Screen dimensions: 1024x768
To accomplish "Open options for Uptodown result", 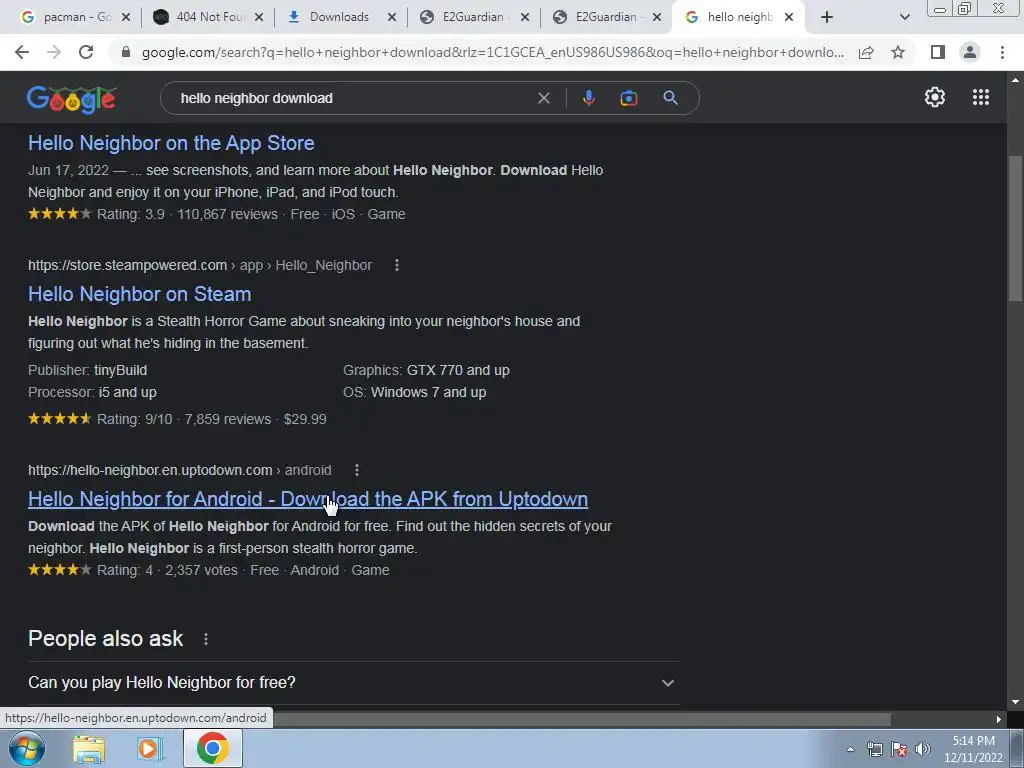I will [x=357, y=470].
